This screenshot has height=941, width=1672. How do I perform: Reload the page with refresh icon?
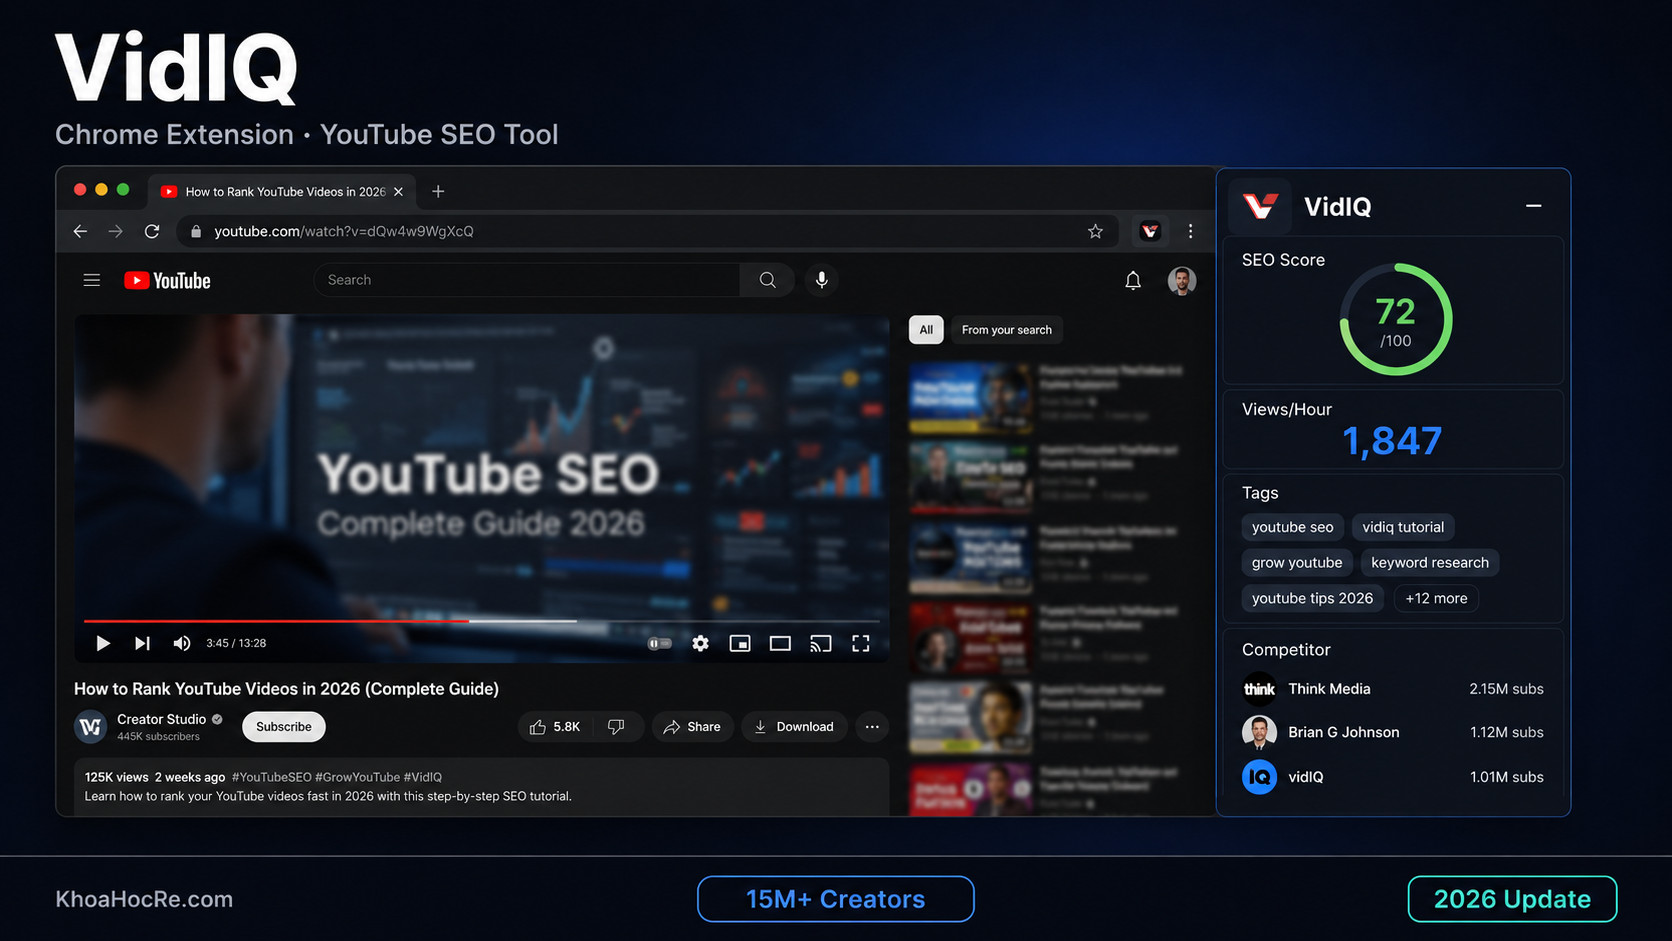point(152,231)
